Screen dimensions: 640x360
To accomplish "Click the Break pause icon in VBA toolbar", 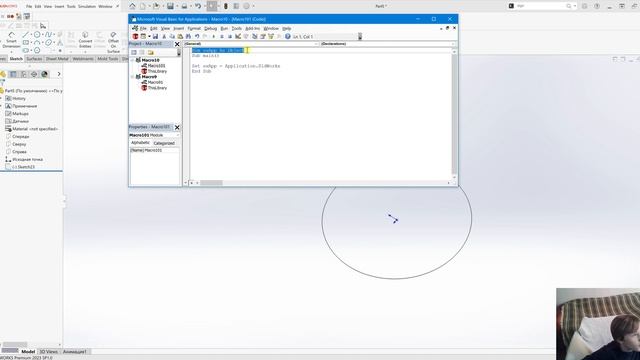I will (222, 37).
